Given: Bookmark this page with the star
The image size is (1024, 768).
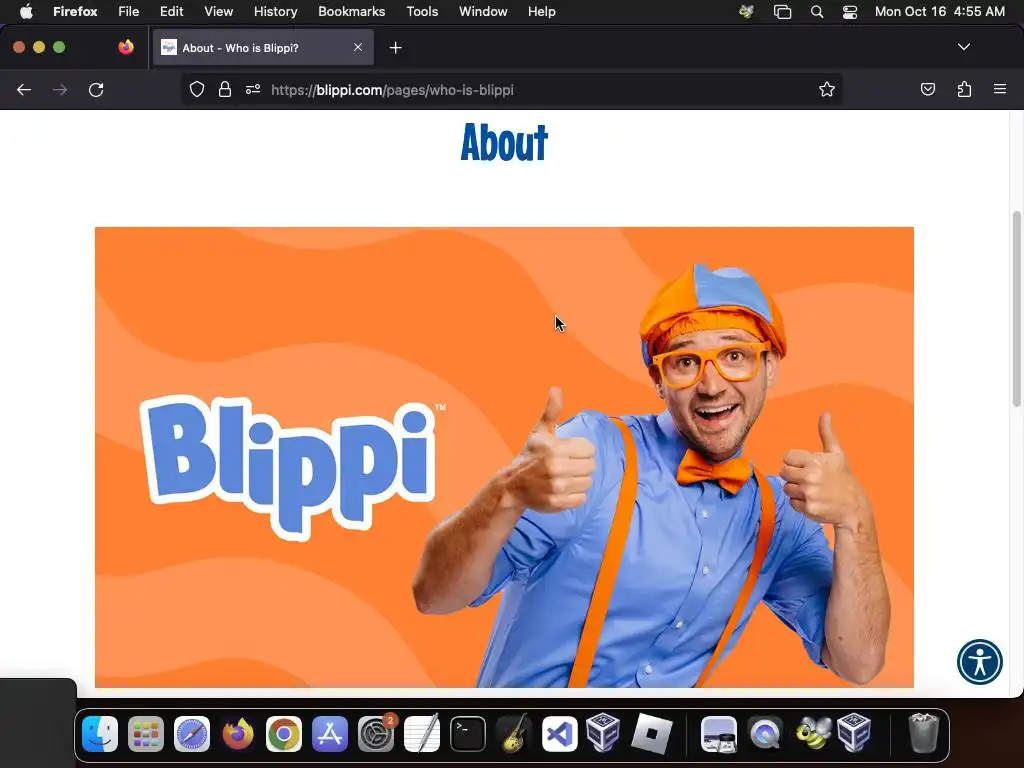Looking at the screenshot, I should click(827, 89).
